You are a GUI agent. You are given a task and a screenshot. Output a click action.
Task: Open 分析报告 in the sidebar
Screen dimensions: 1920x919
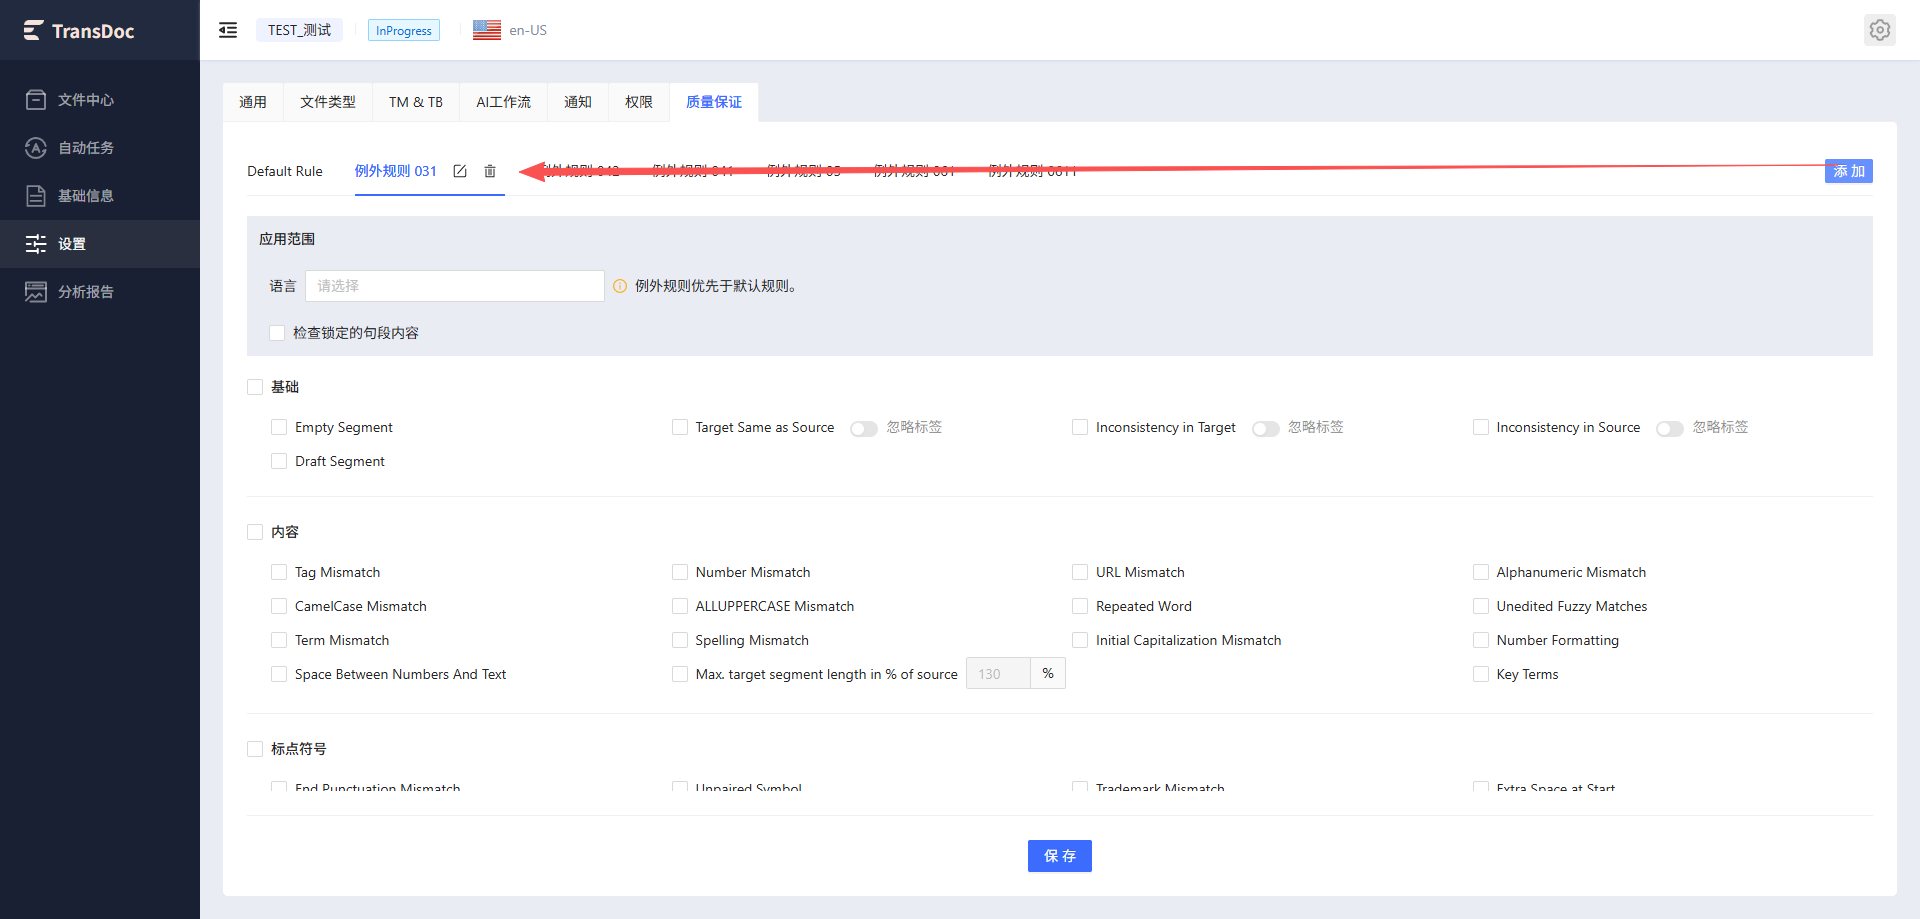coord(100,292)
